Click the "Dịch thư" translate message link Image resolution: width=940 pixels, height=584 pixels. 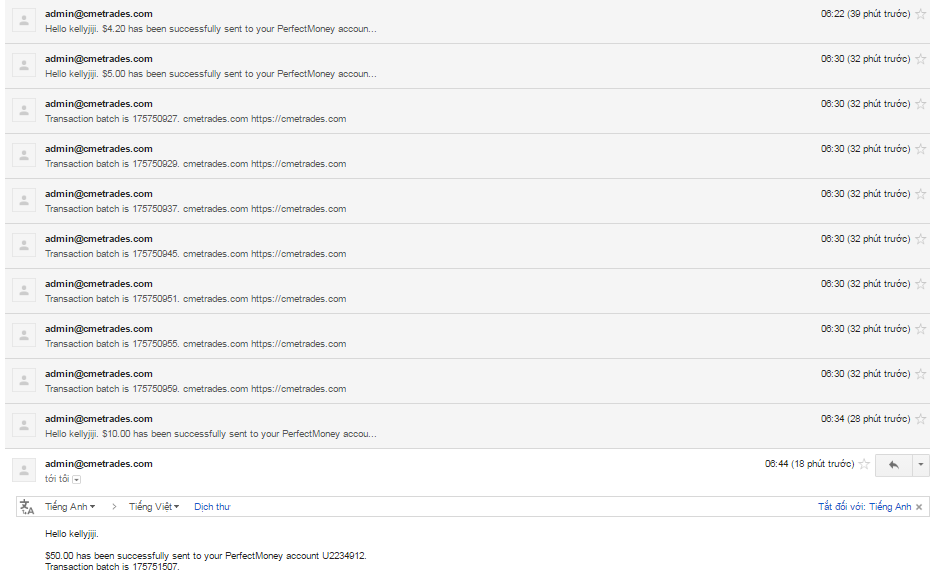(x=212, y=507)
